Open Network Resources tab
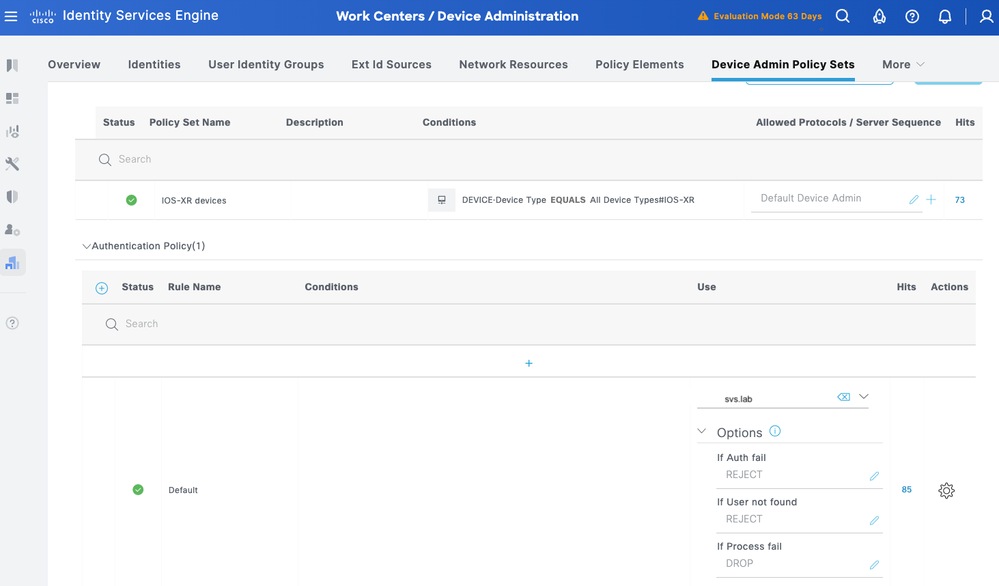The image size is (999, 586). pos(513,64)
